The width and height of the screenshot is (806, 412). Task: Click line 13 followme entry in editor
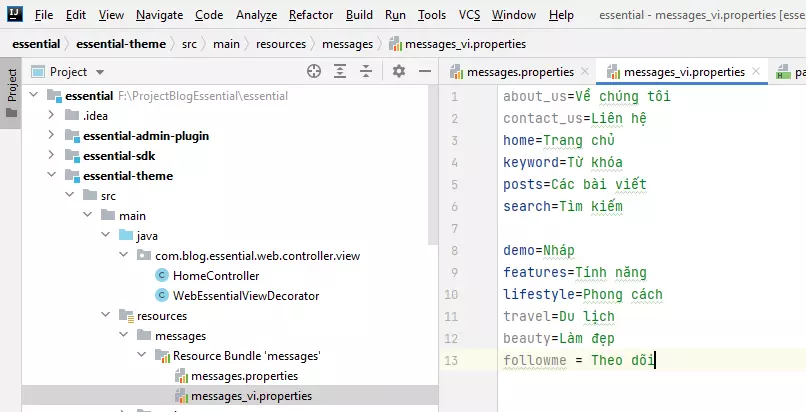pyautogui.click(x=578, y=360)
